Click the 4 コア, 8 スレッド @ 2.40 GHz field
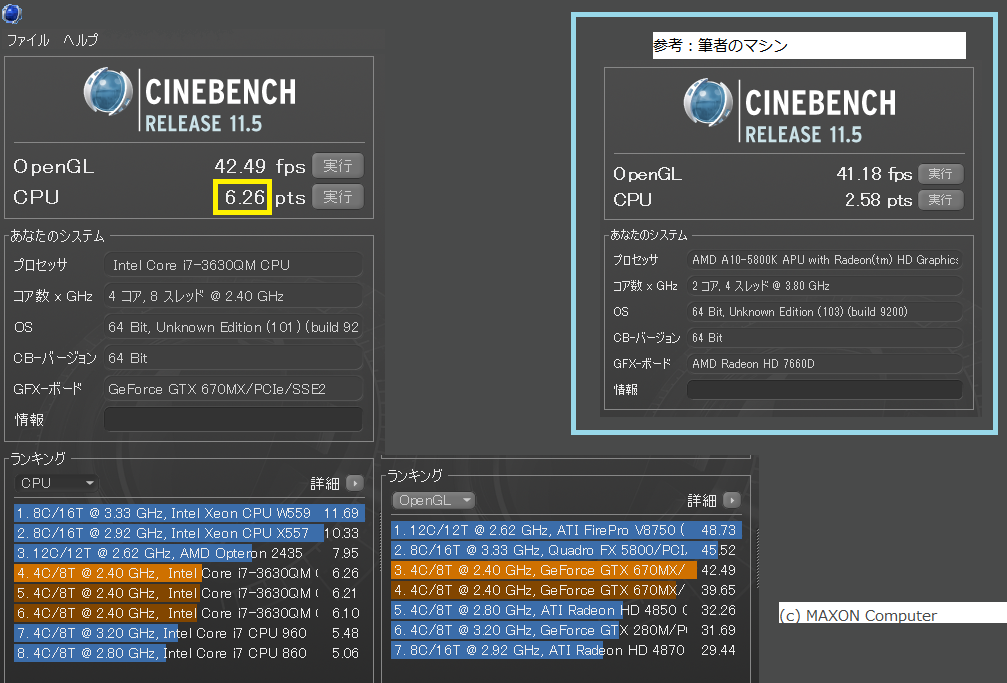 (233, 296)
